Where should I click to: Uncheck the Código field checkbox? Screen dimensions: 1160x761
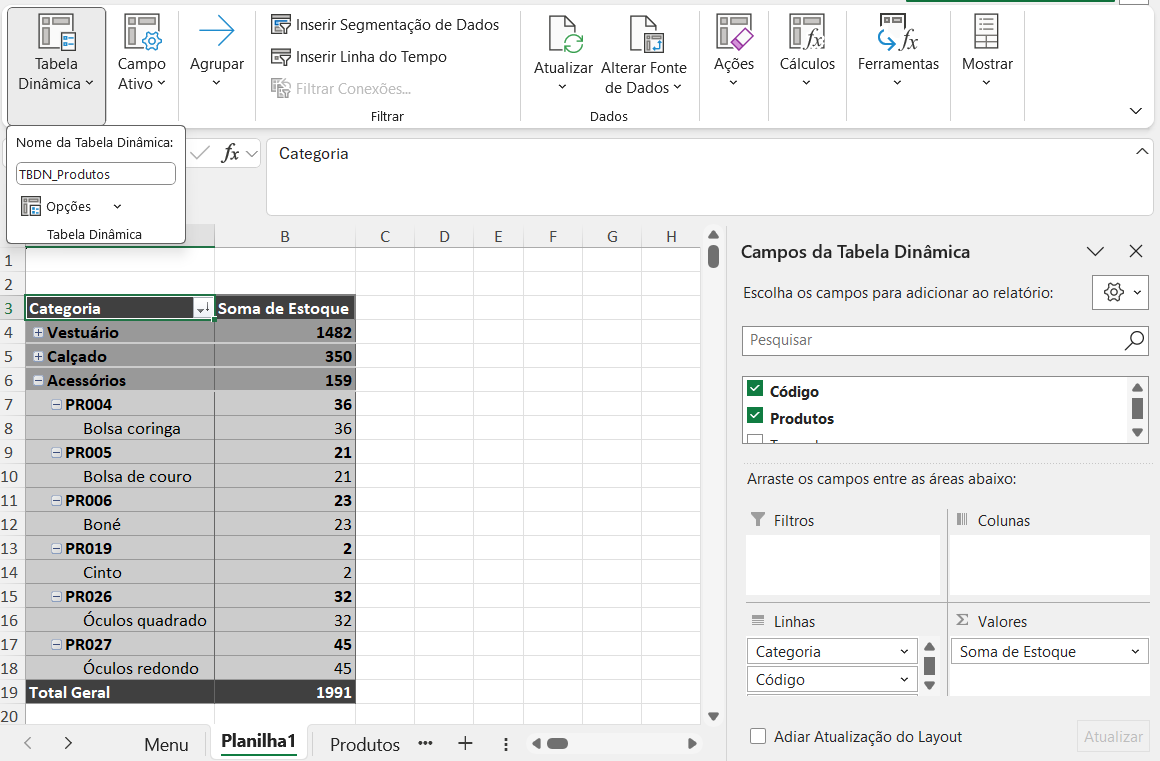(x=755, y=390)
